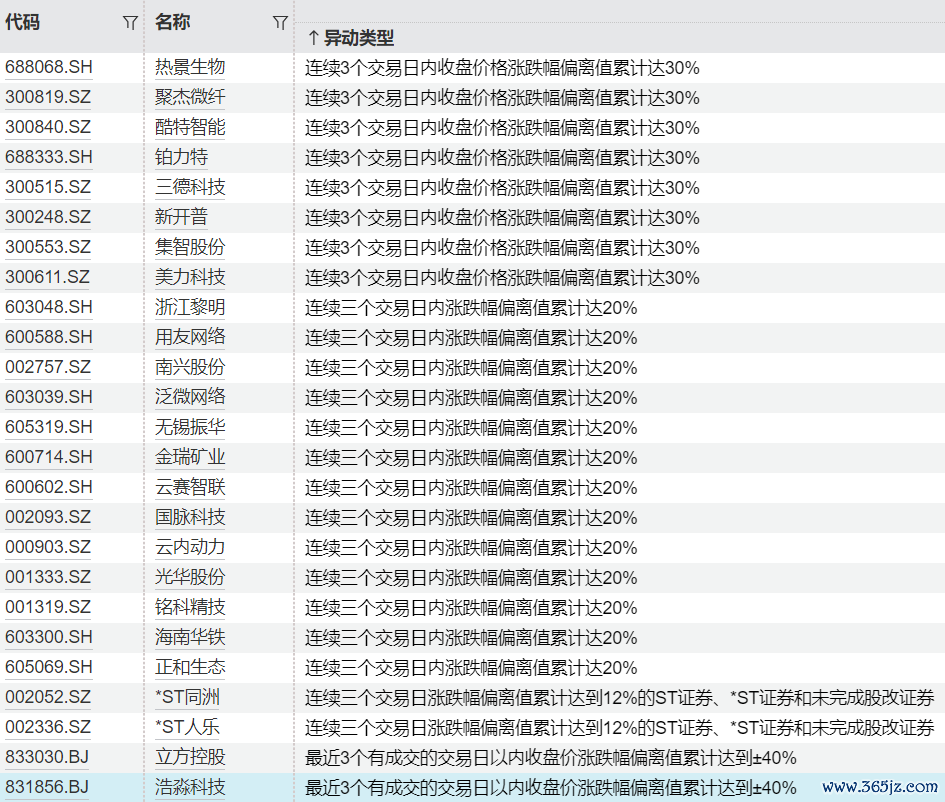945x802 pixels.
Task: Select 异动类型 text in 立方控股 row
Action: tap(551, 758)
